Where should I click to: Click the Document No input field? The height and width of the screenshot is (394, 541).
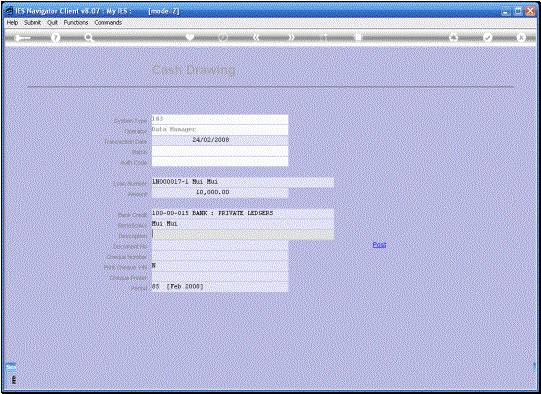(x=220, y=245)
